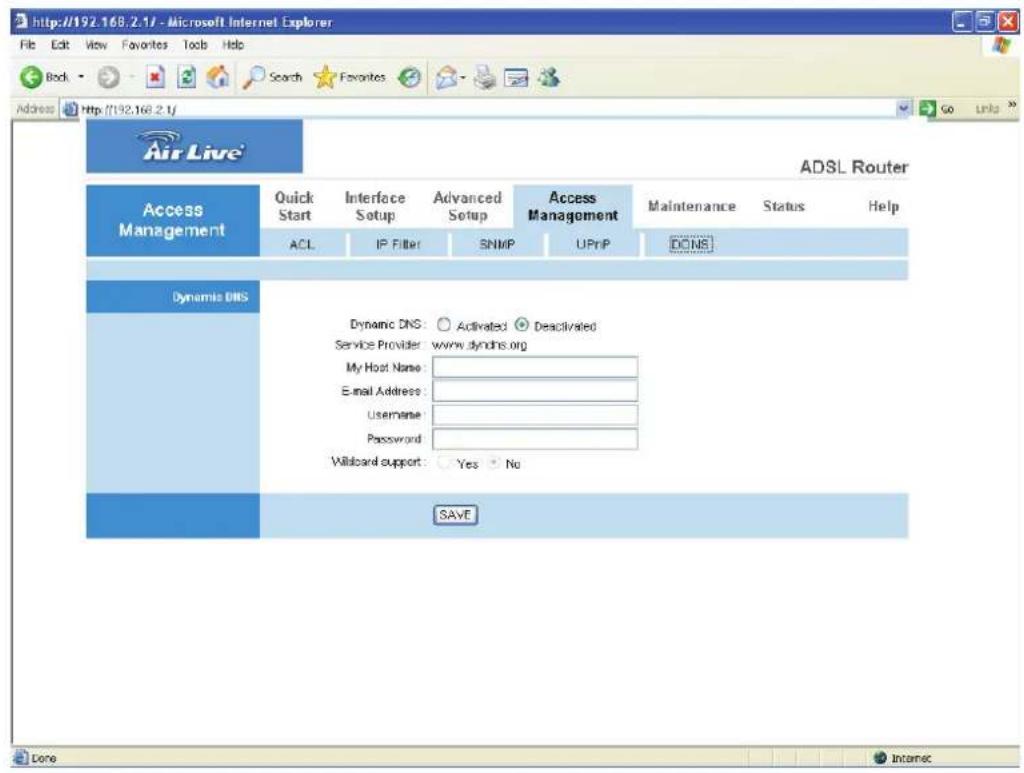
Task: Open the address bar dropdown arrow
Action: [x=904, y=108]
